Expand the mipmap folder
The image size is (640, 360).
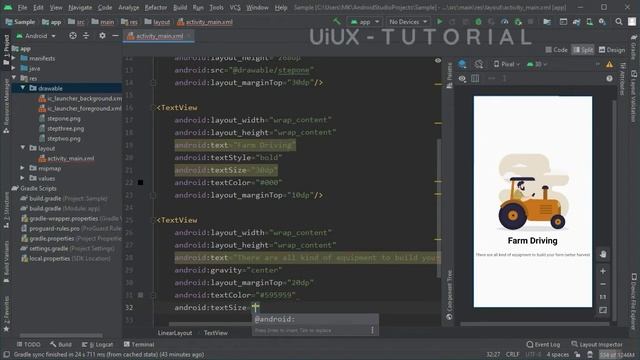click(23, 168)
